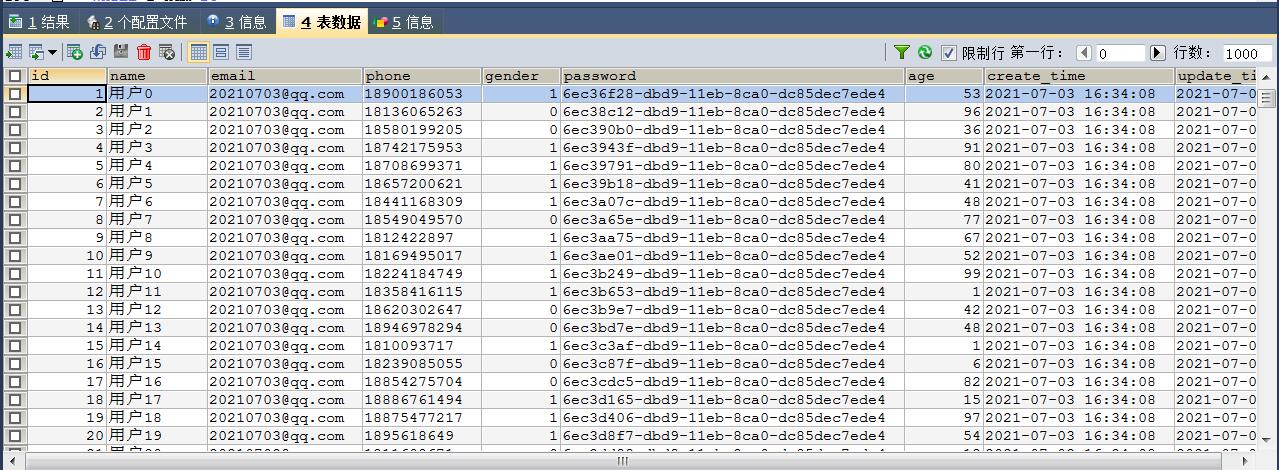Viewport: 1279px width, 470px height.
Task: Toggle the select-all checkbox in header row
Action: pyautogui.click(x=14, y=76)
